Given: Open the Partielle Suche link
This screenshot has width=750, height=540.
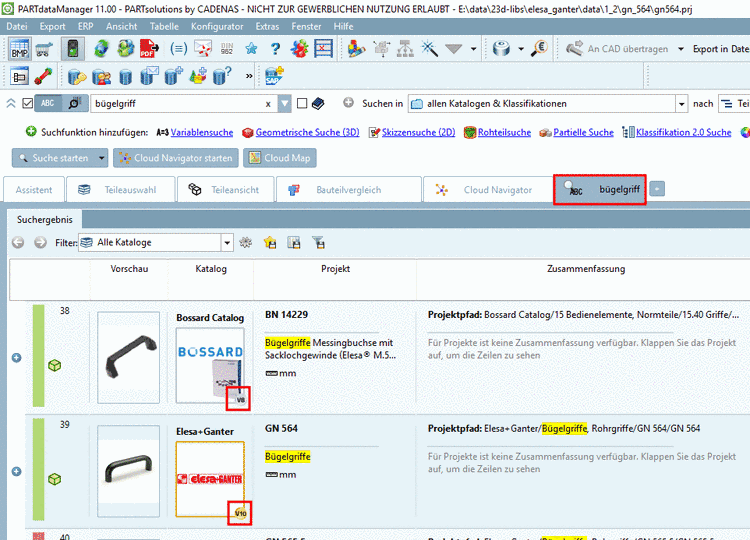Looking at the screenshot, I should point(583,132).
